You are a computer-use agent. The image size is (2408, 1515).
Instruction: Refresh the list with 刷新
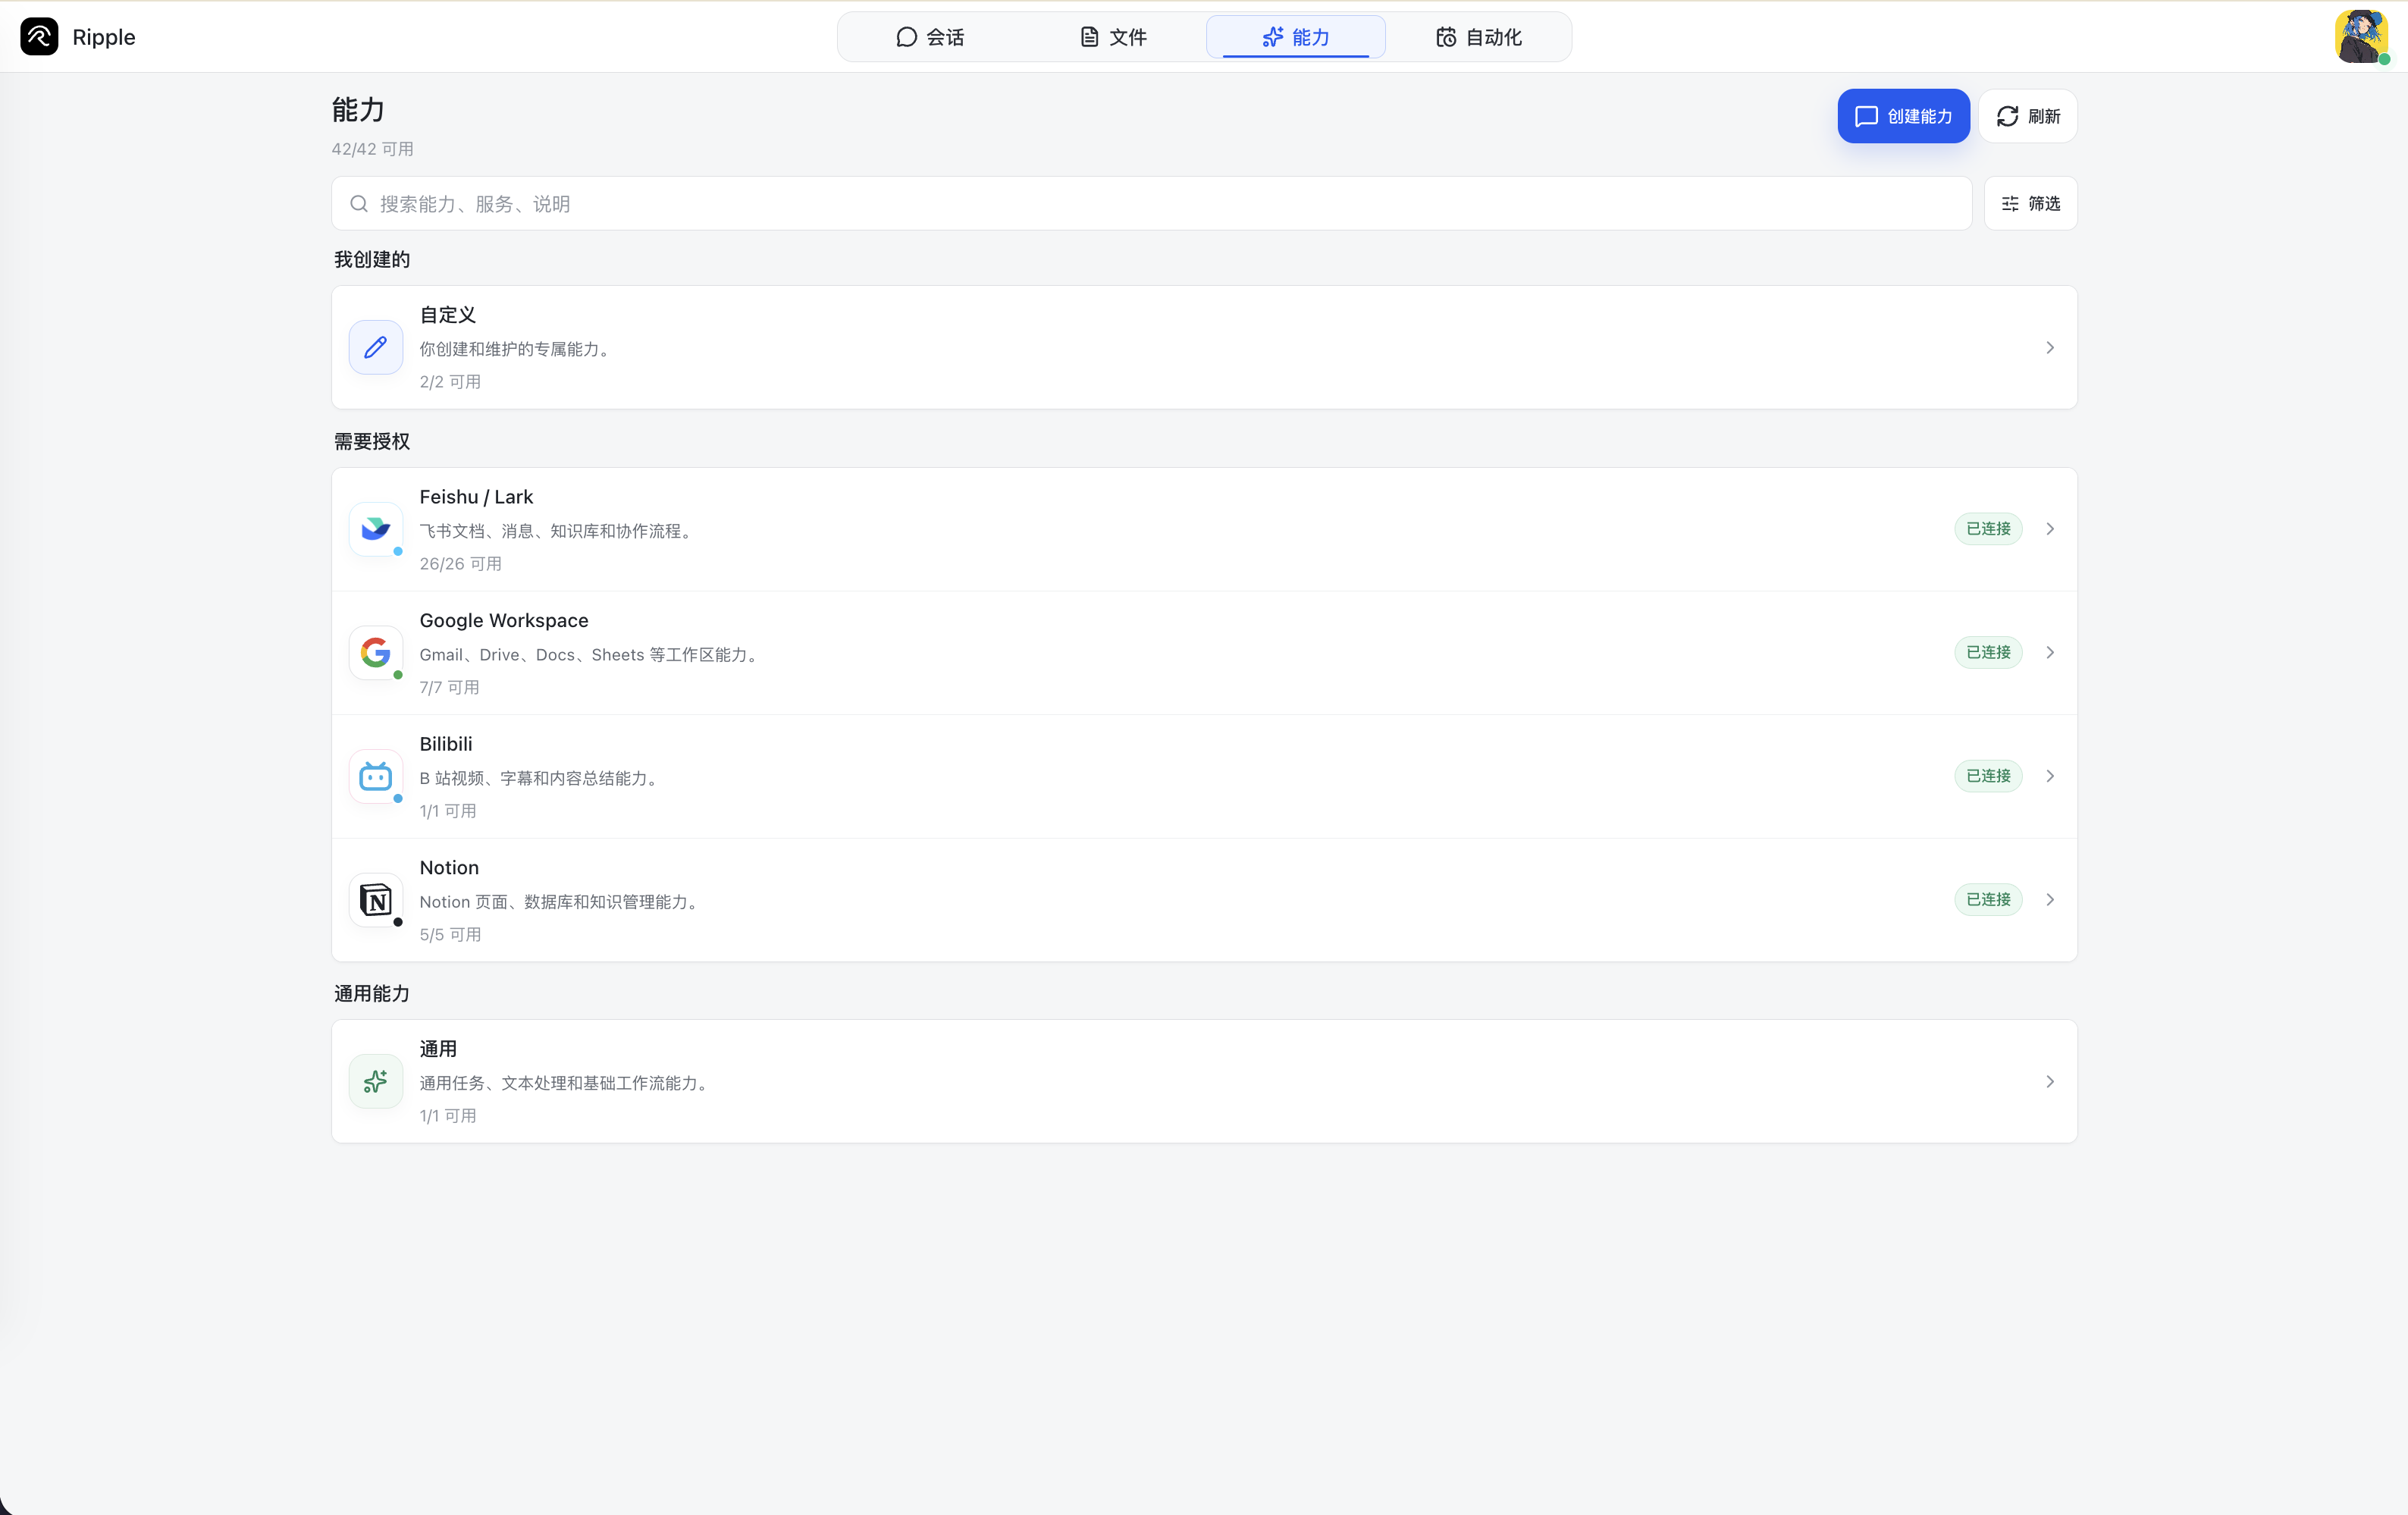point(2028,116)
